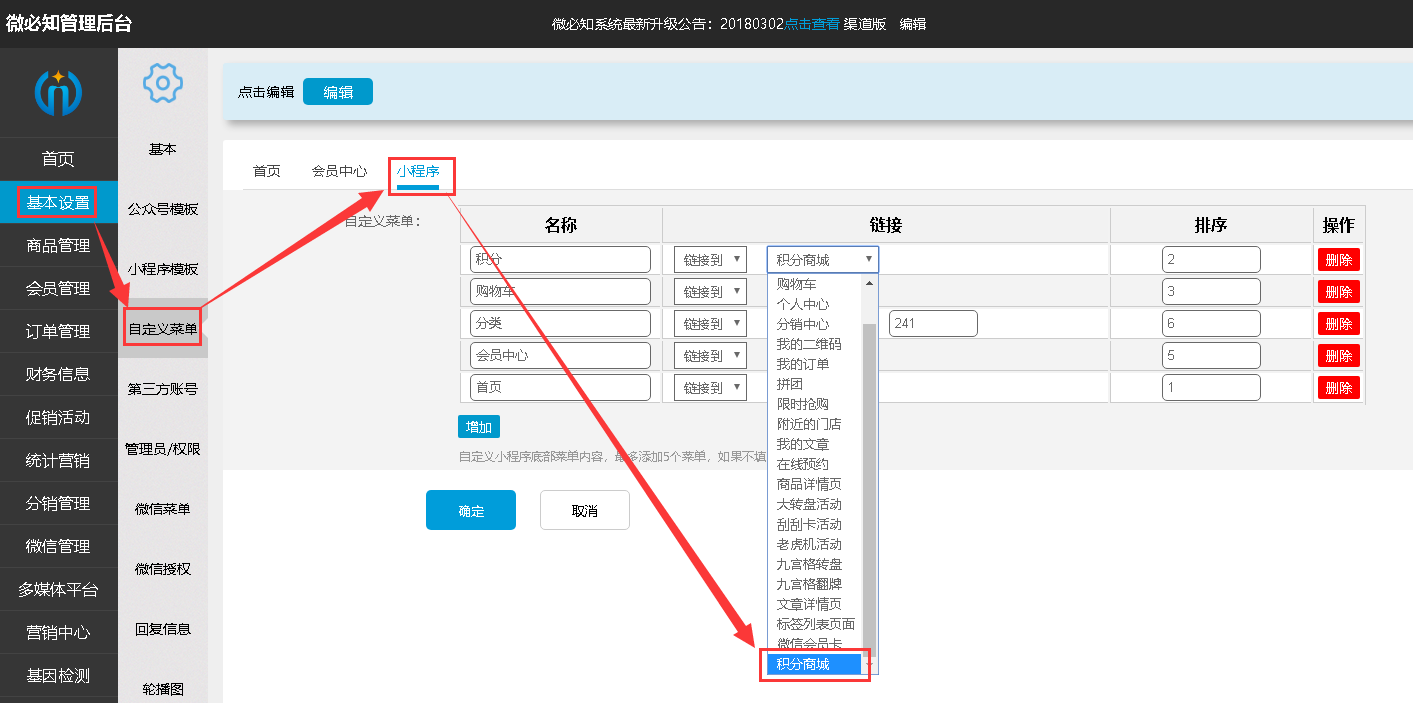Click the settings gear above 基本
Screen dimensions: 1413x703
click(x=161, y=85)
